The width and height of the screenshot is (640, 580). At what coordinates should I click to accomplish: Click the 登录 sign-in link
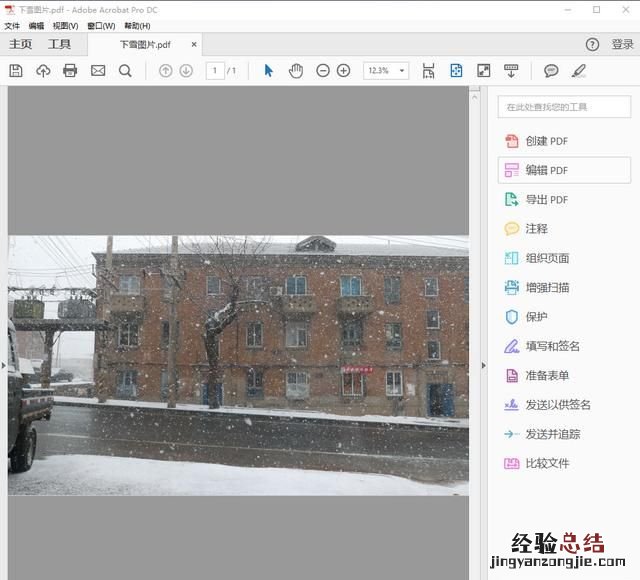pos(622,44)
